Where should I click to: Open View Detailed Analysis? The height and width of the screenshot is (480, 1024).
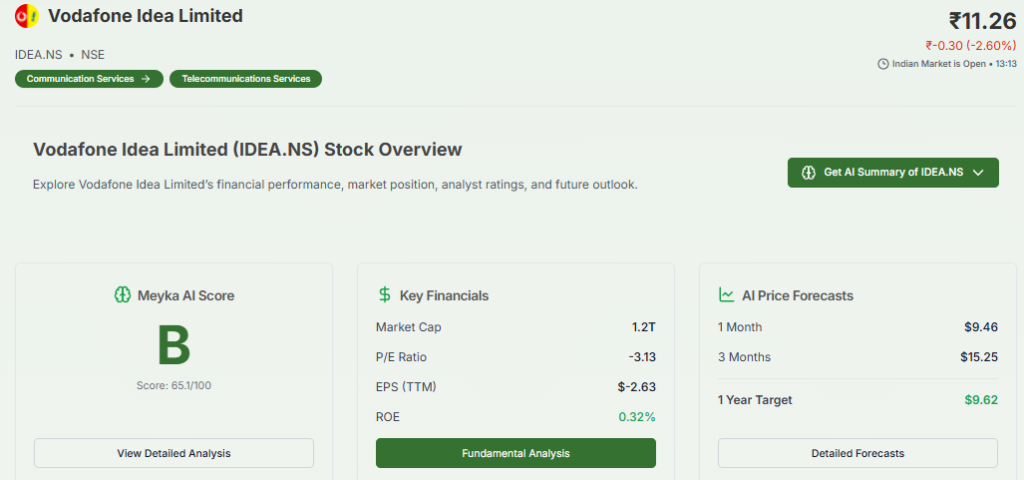click(x=174, y=453)
